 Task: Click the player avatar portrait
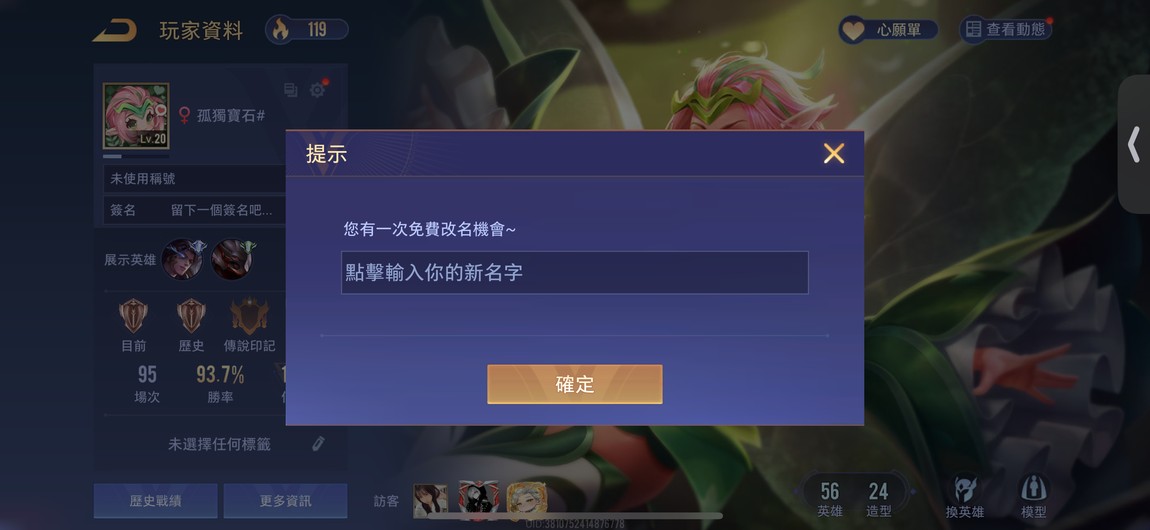coord(136,116)
